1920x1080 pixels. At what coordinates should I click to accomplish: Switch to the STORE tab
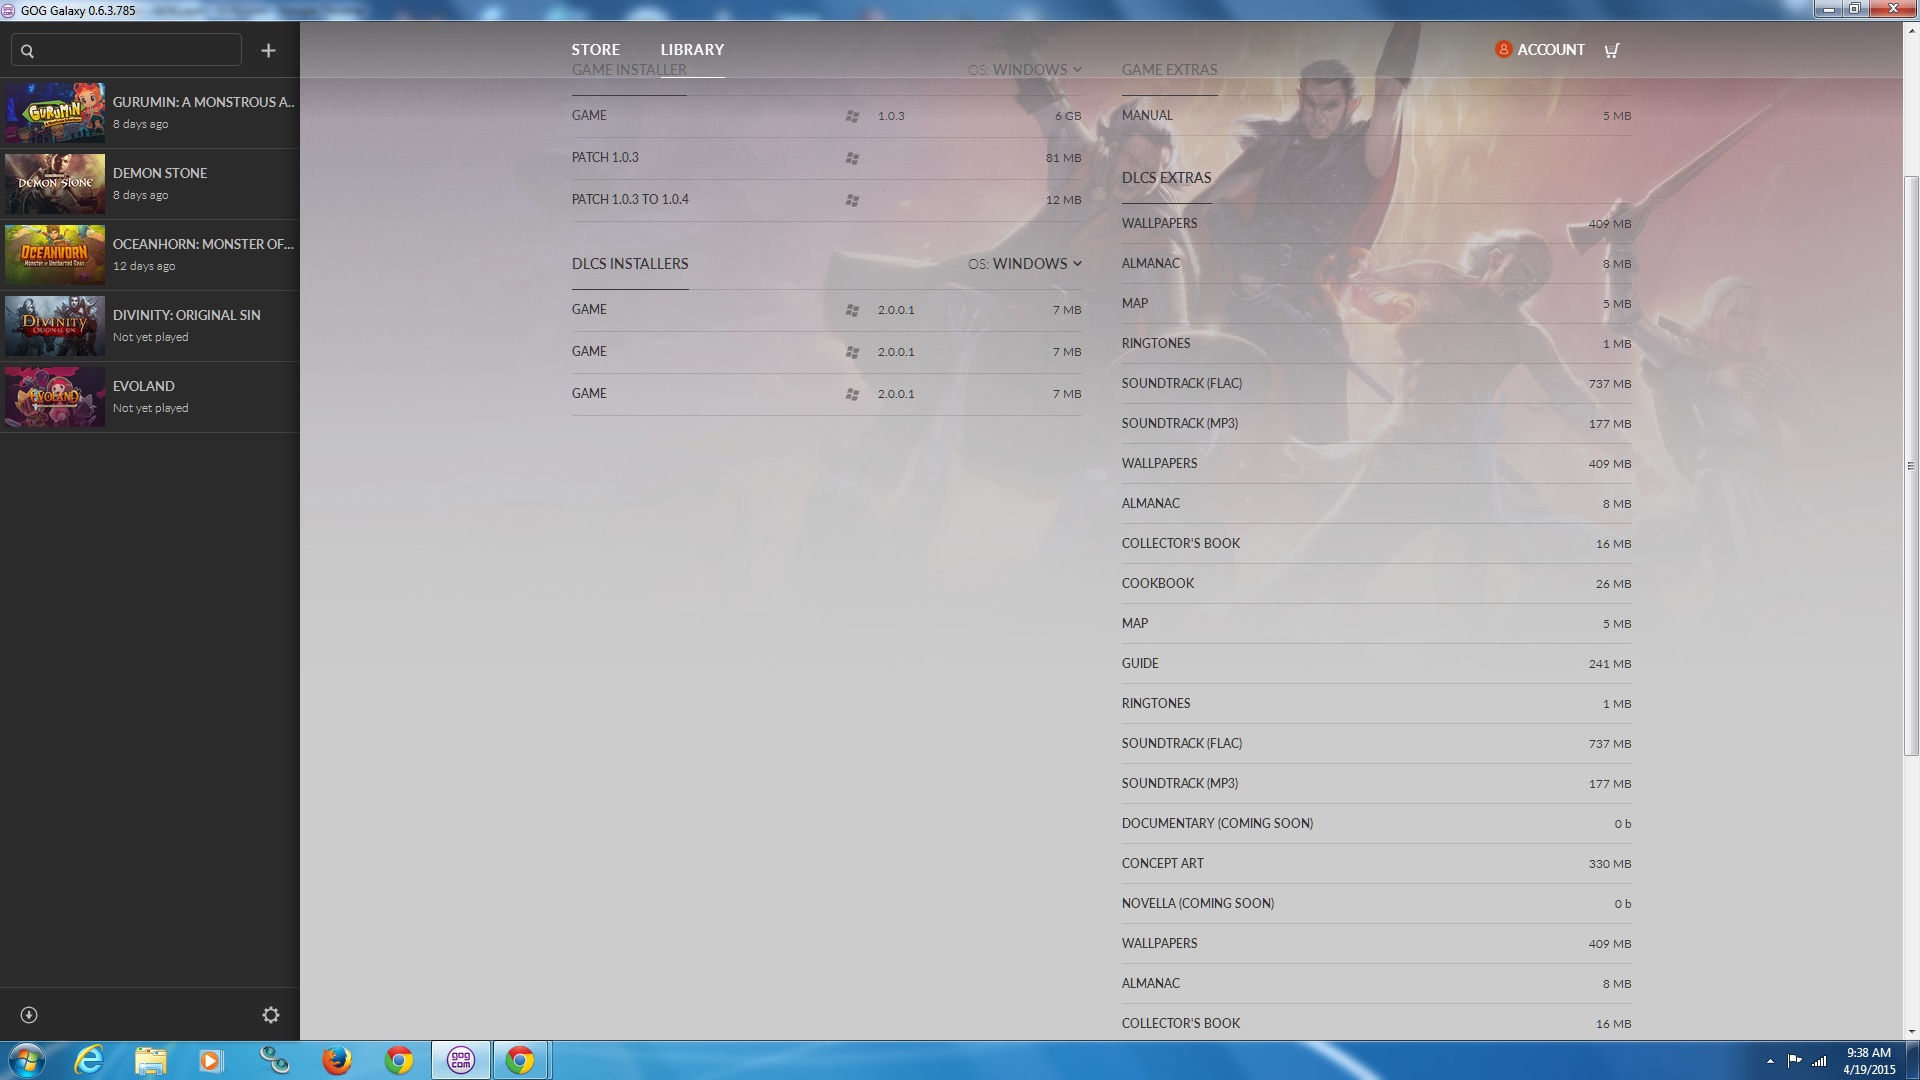pos(596,50)
